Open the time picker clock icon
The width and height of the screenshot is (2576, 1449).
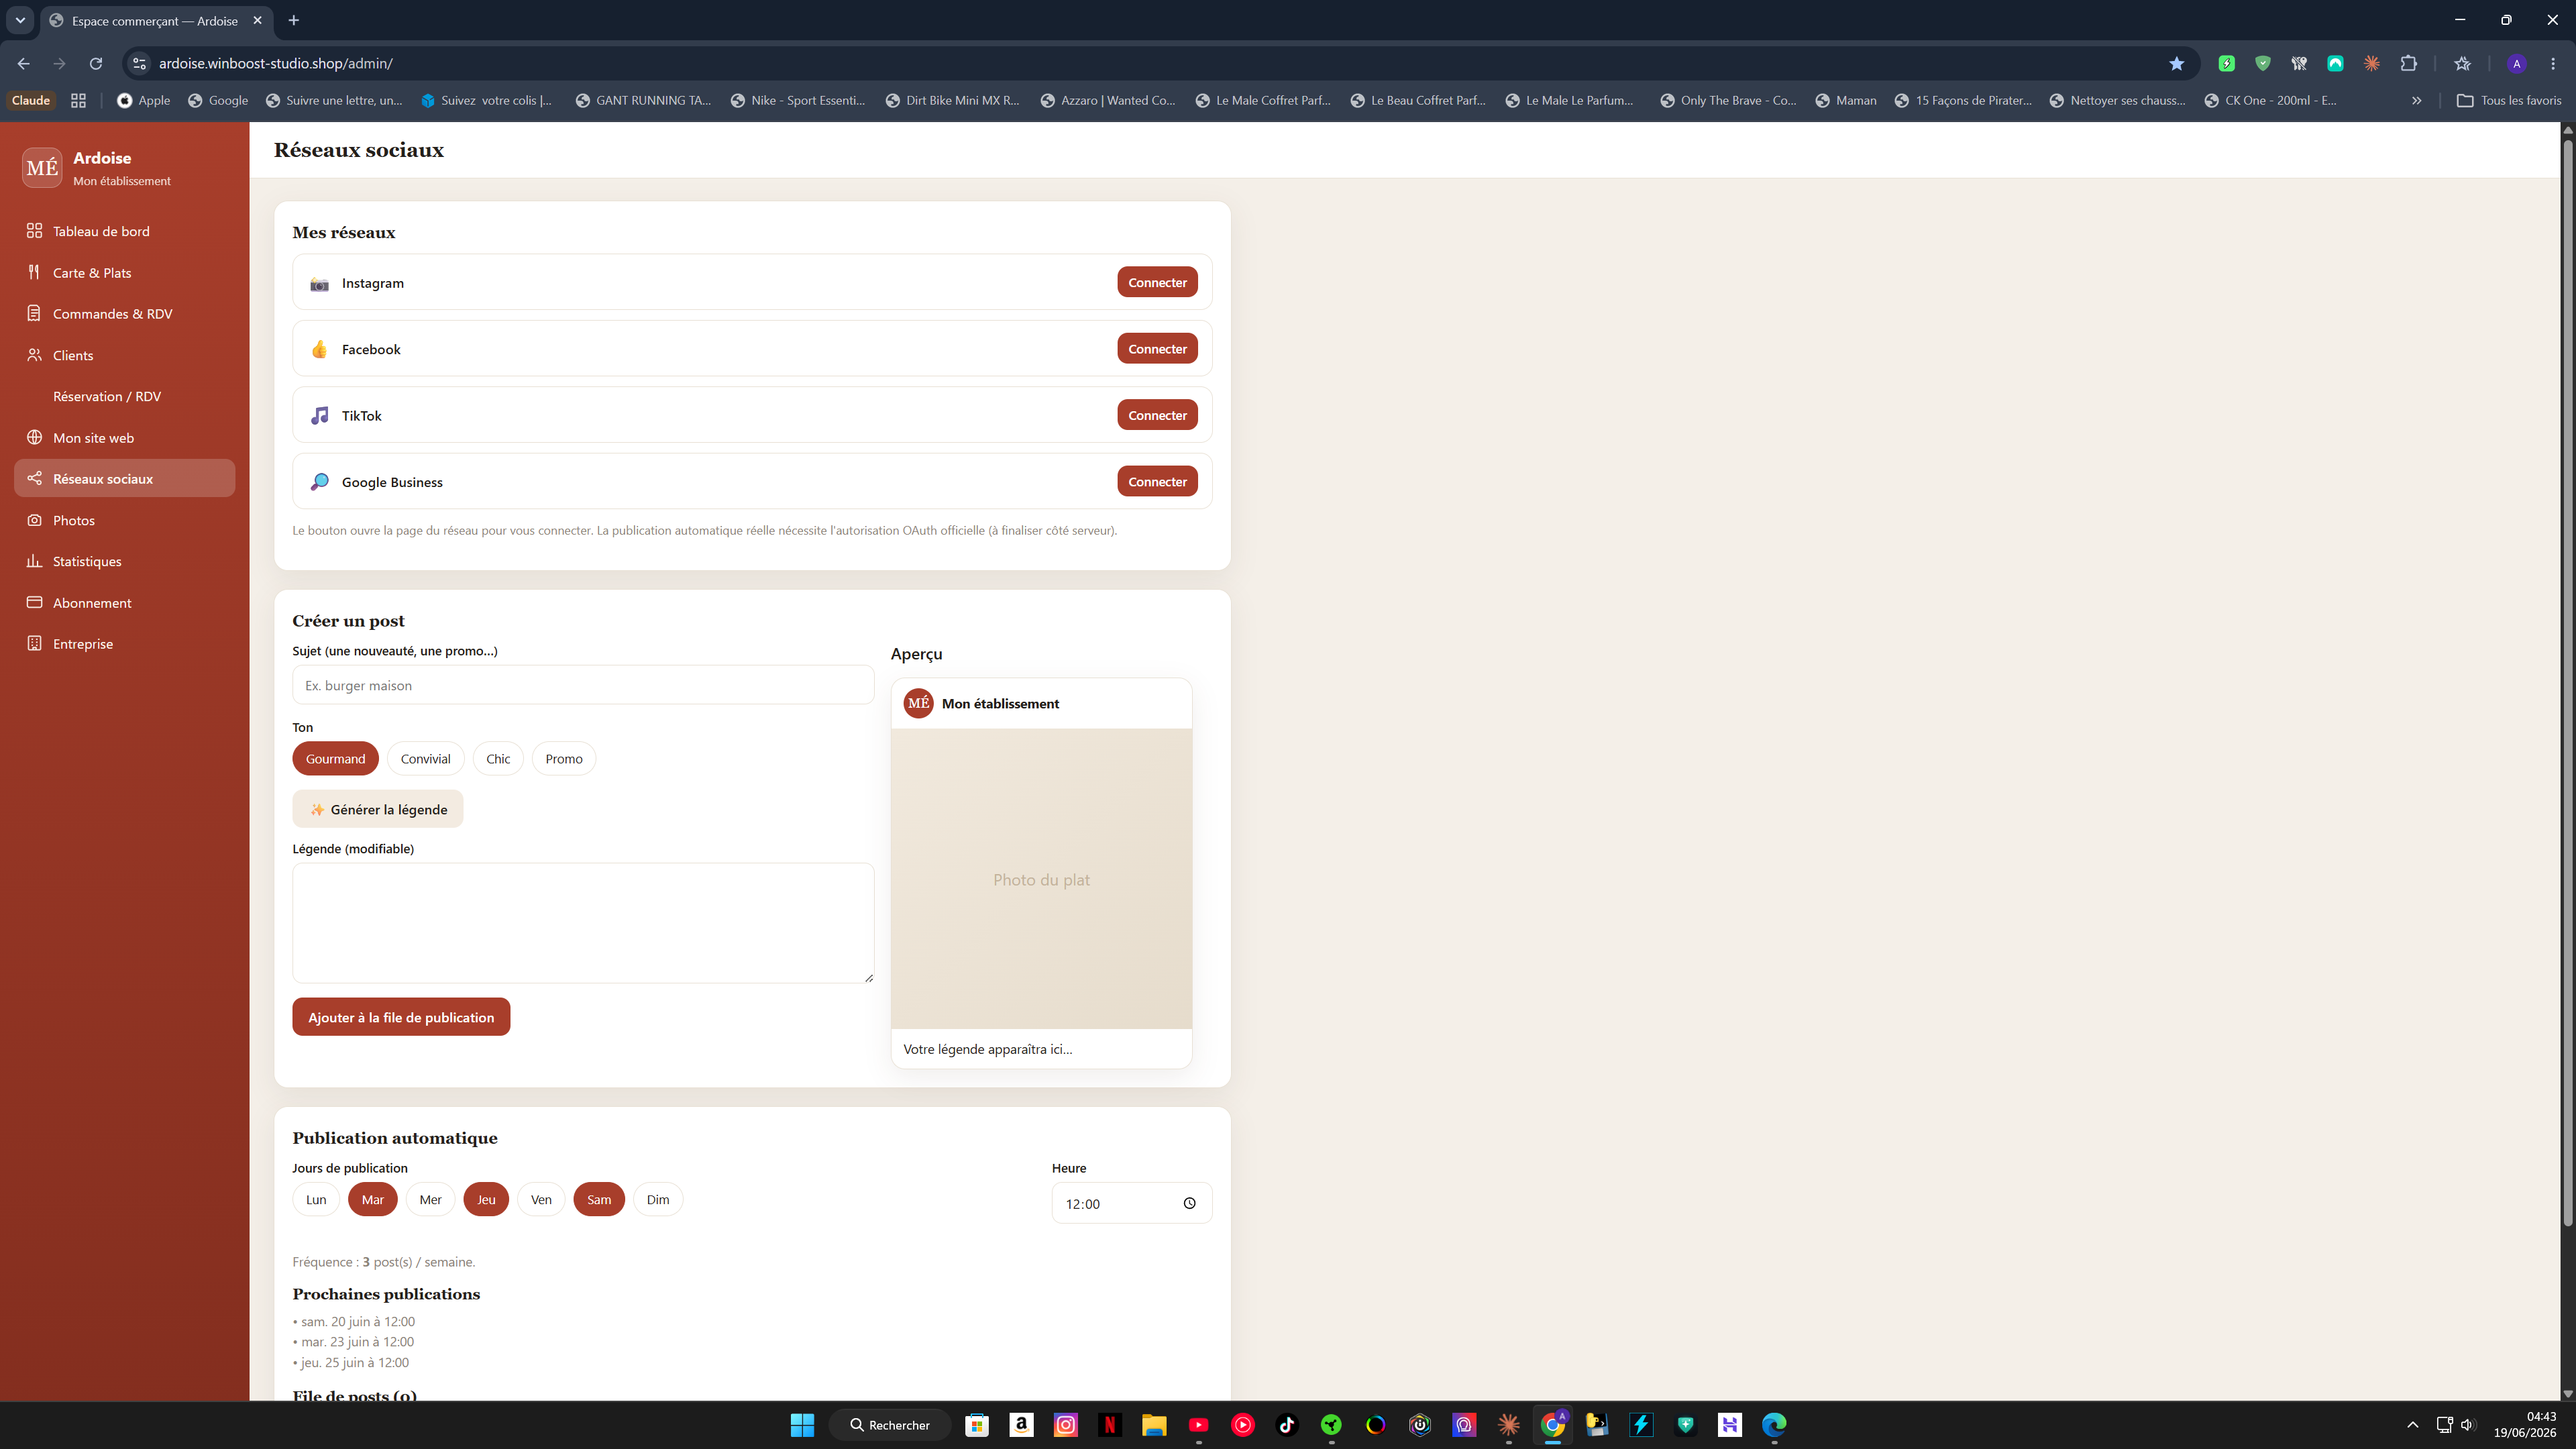(1189, 1203)
